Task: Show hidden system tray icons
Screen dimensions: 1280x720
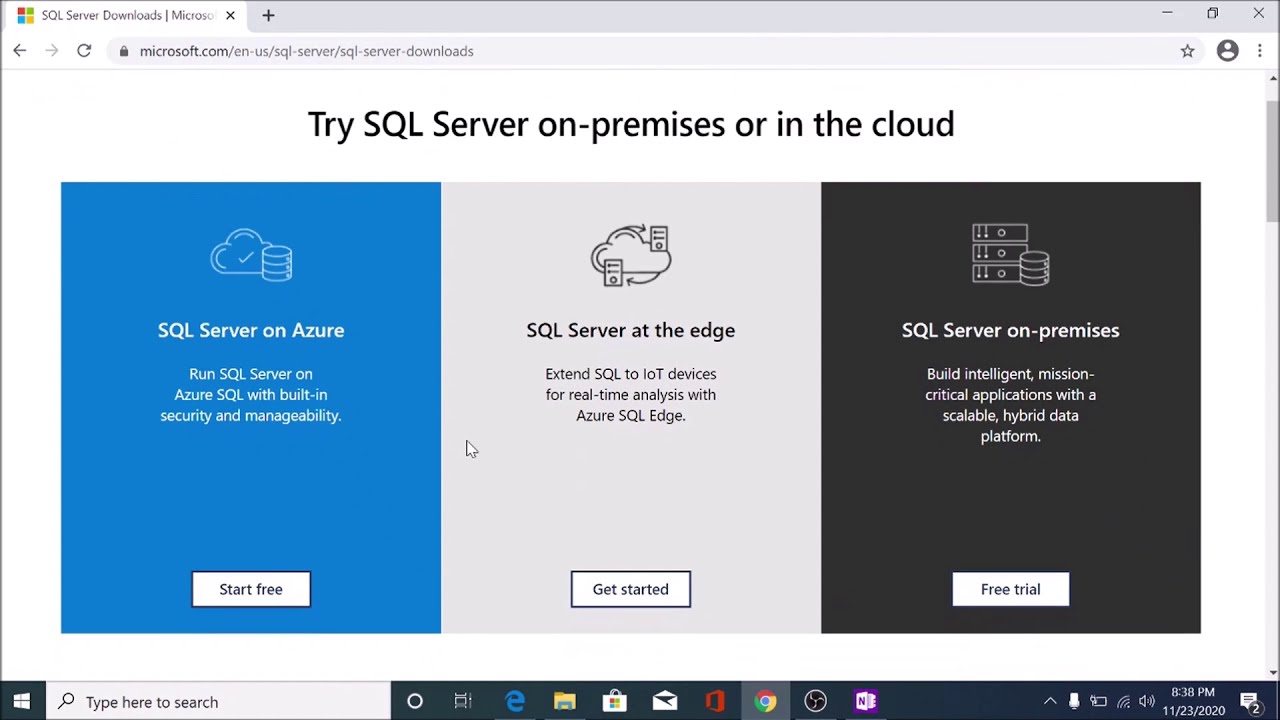Action: pos(1050,701)
